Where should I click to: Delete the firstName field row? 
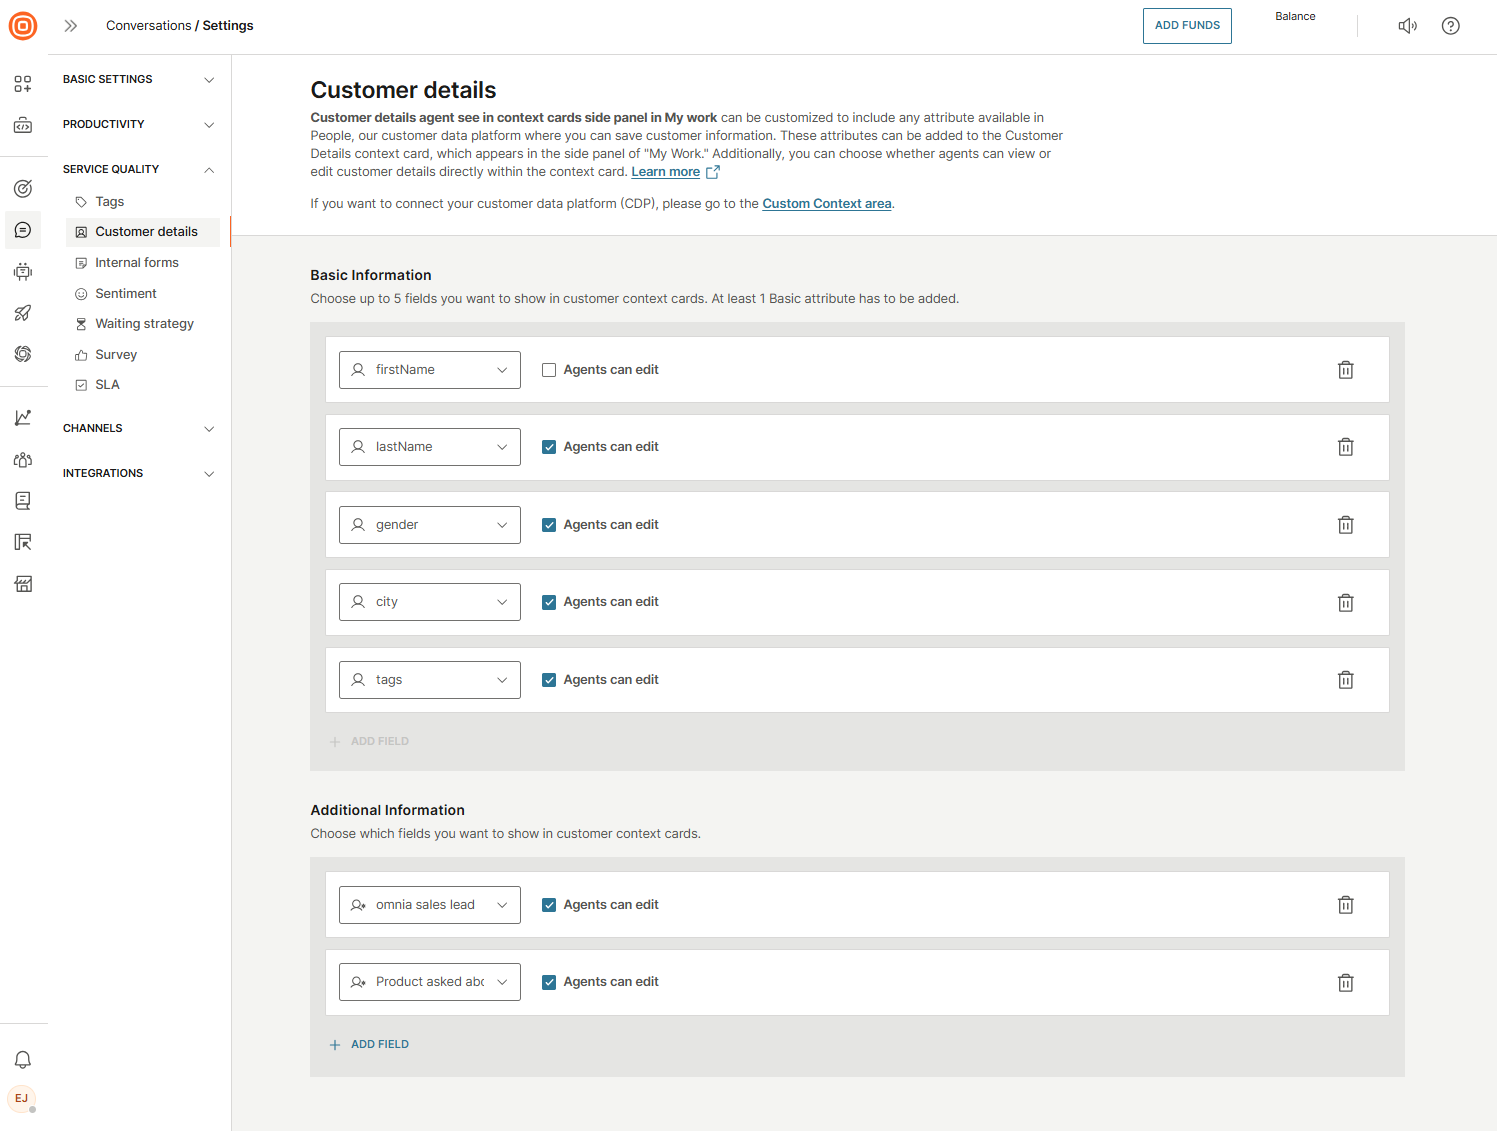(1345, 370)
